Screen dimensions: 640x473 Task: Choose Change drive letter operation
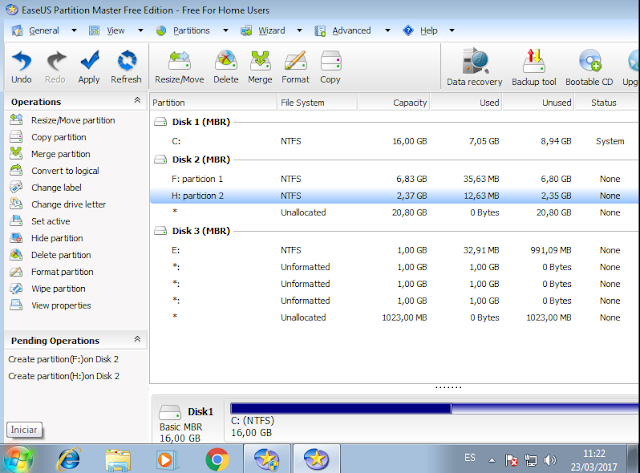point(58,204)
